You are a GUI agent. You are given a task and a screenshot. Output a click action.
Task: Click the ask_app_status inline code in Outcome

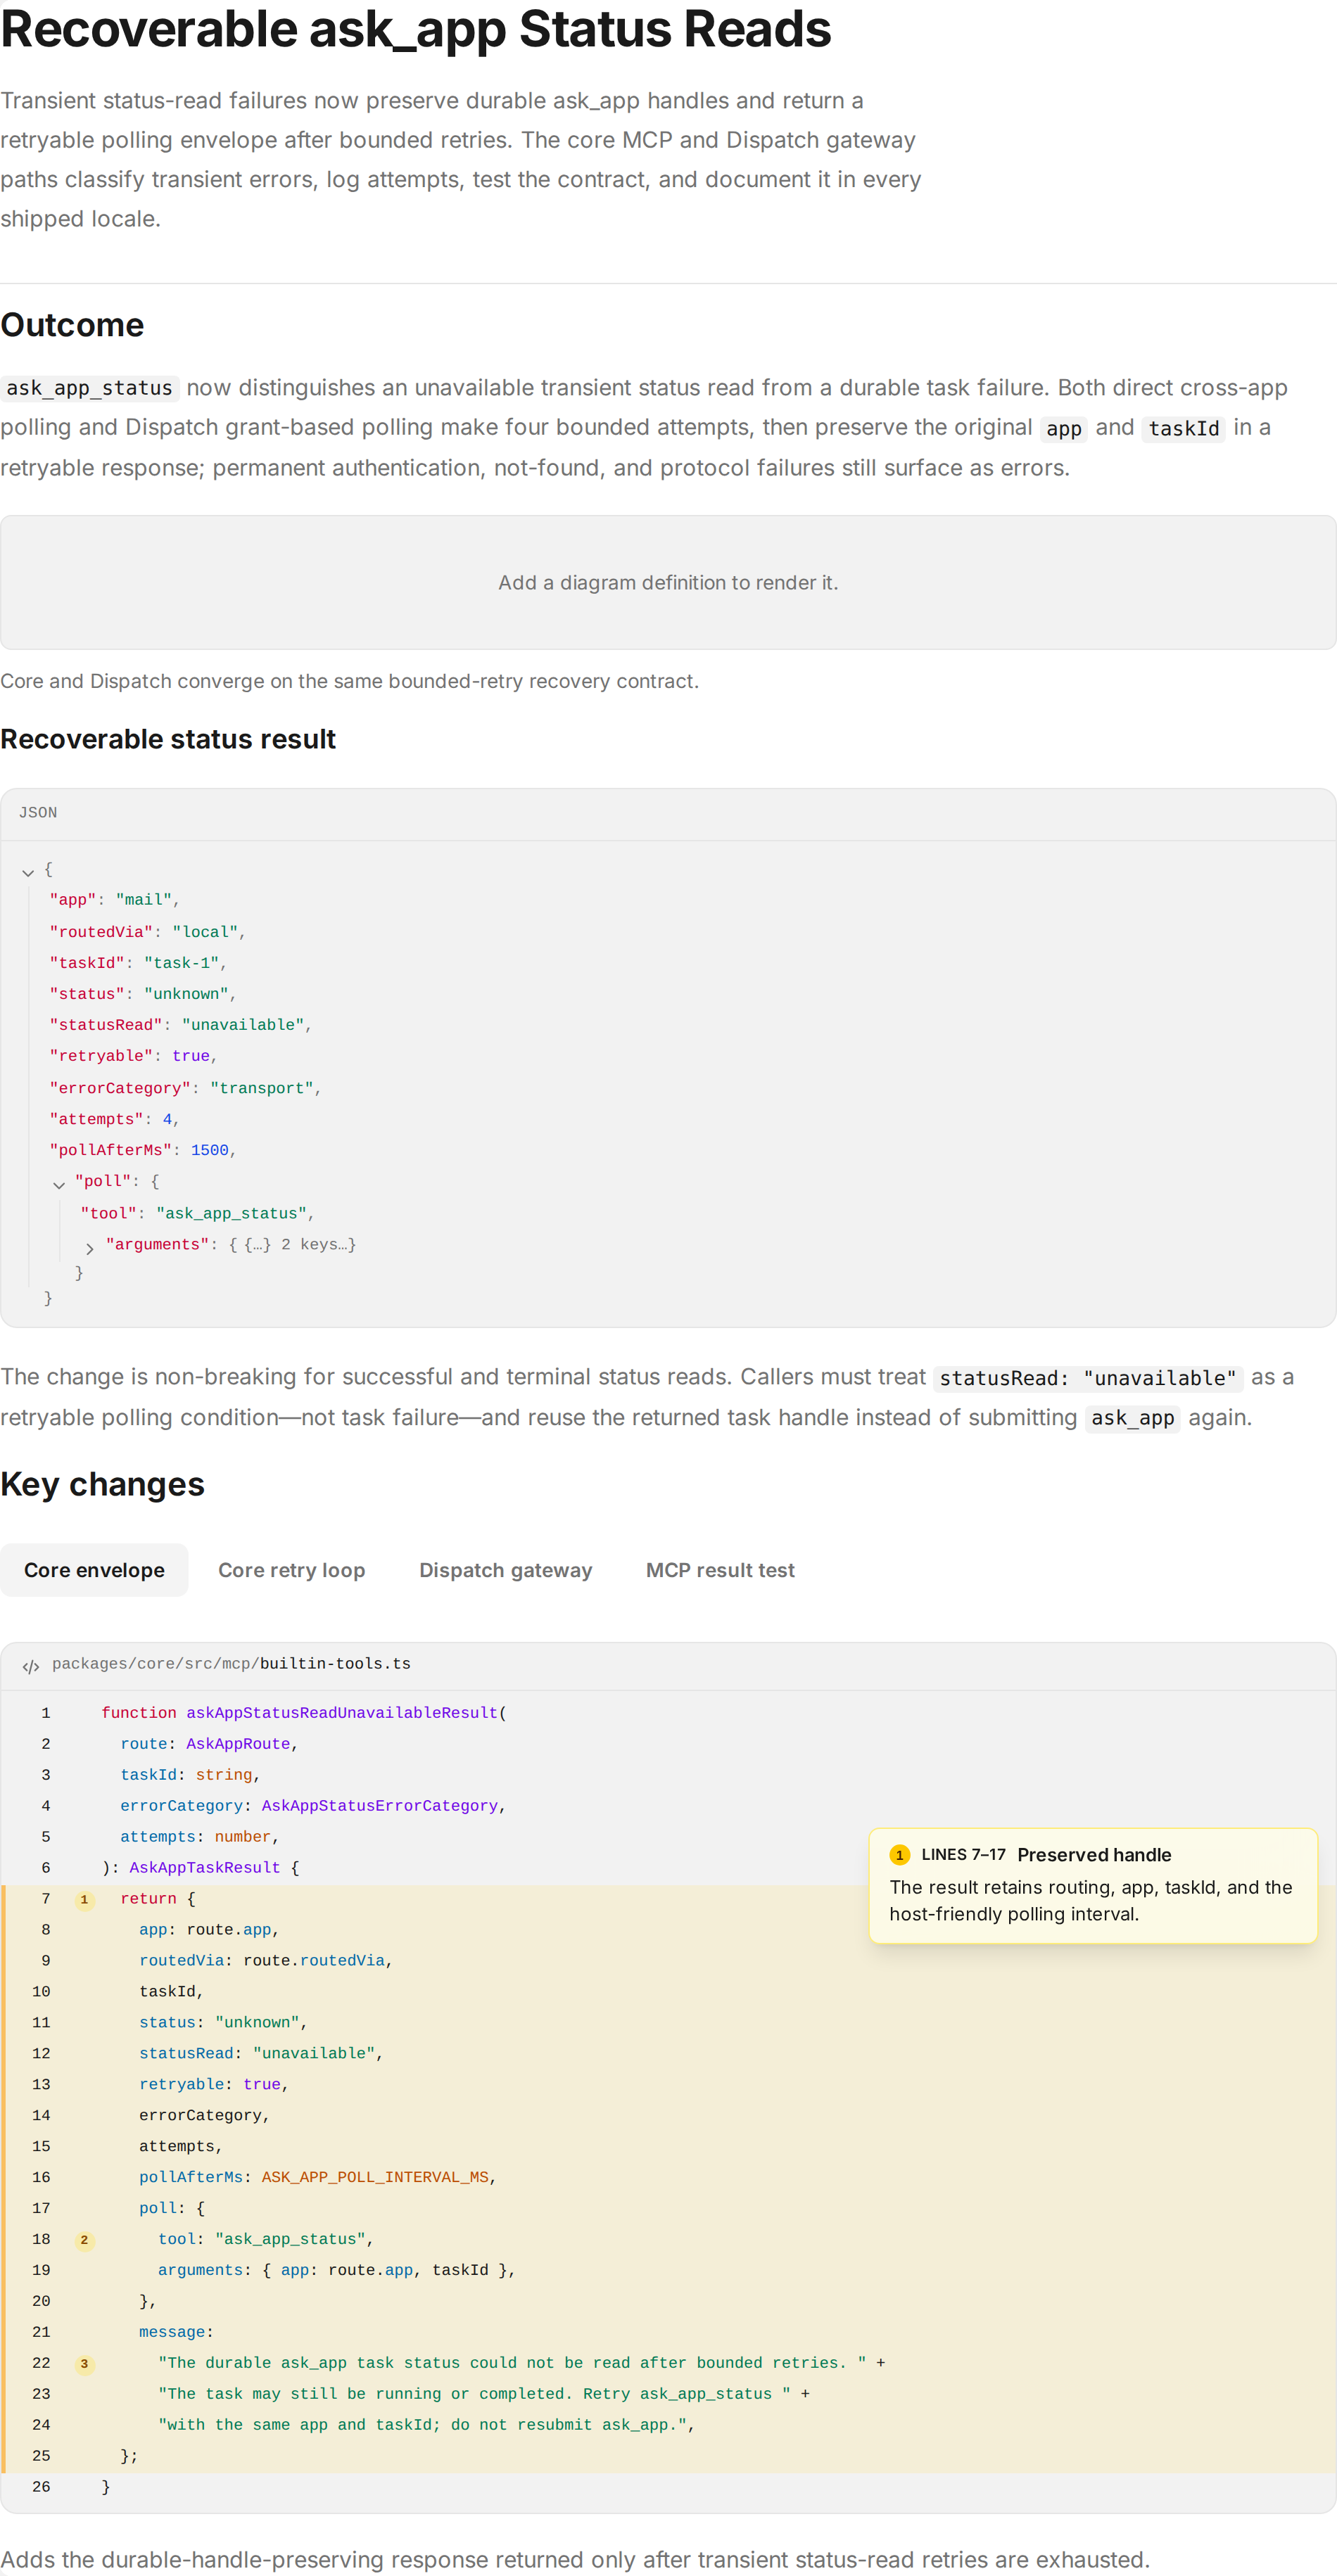(89, 388)
